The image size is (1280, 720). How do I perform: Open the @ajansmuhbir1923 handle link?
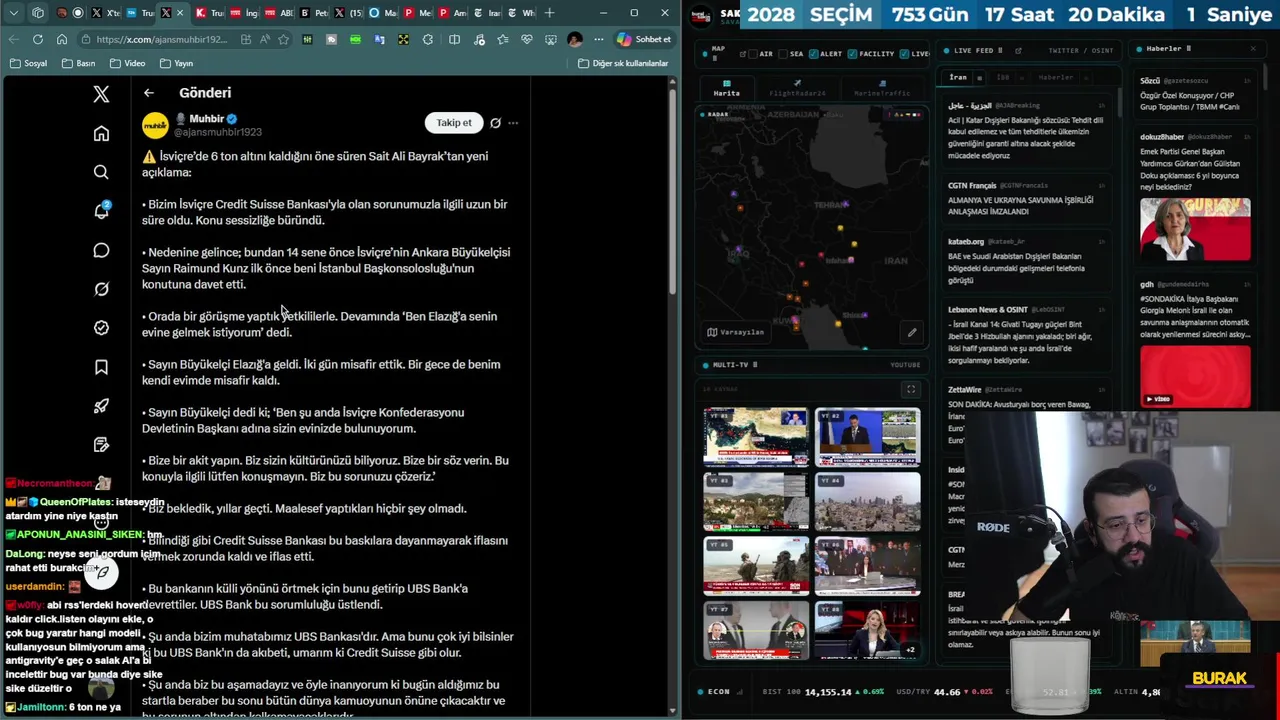click(218, 132)
